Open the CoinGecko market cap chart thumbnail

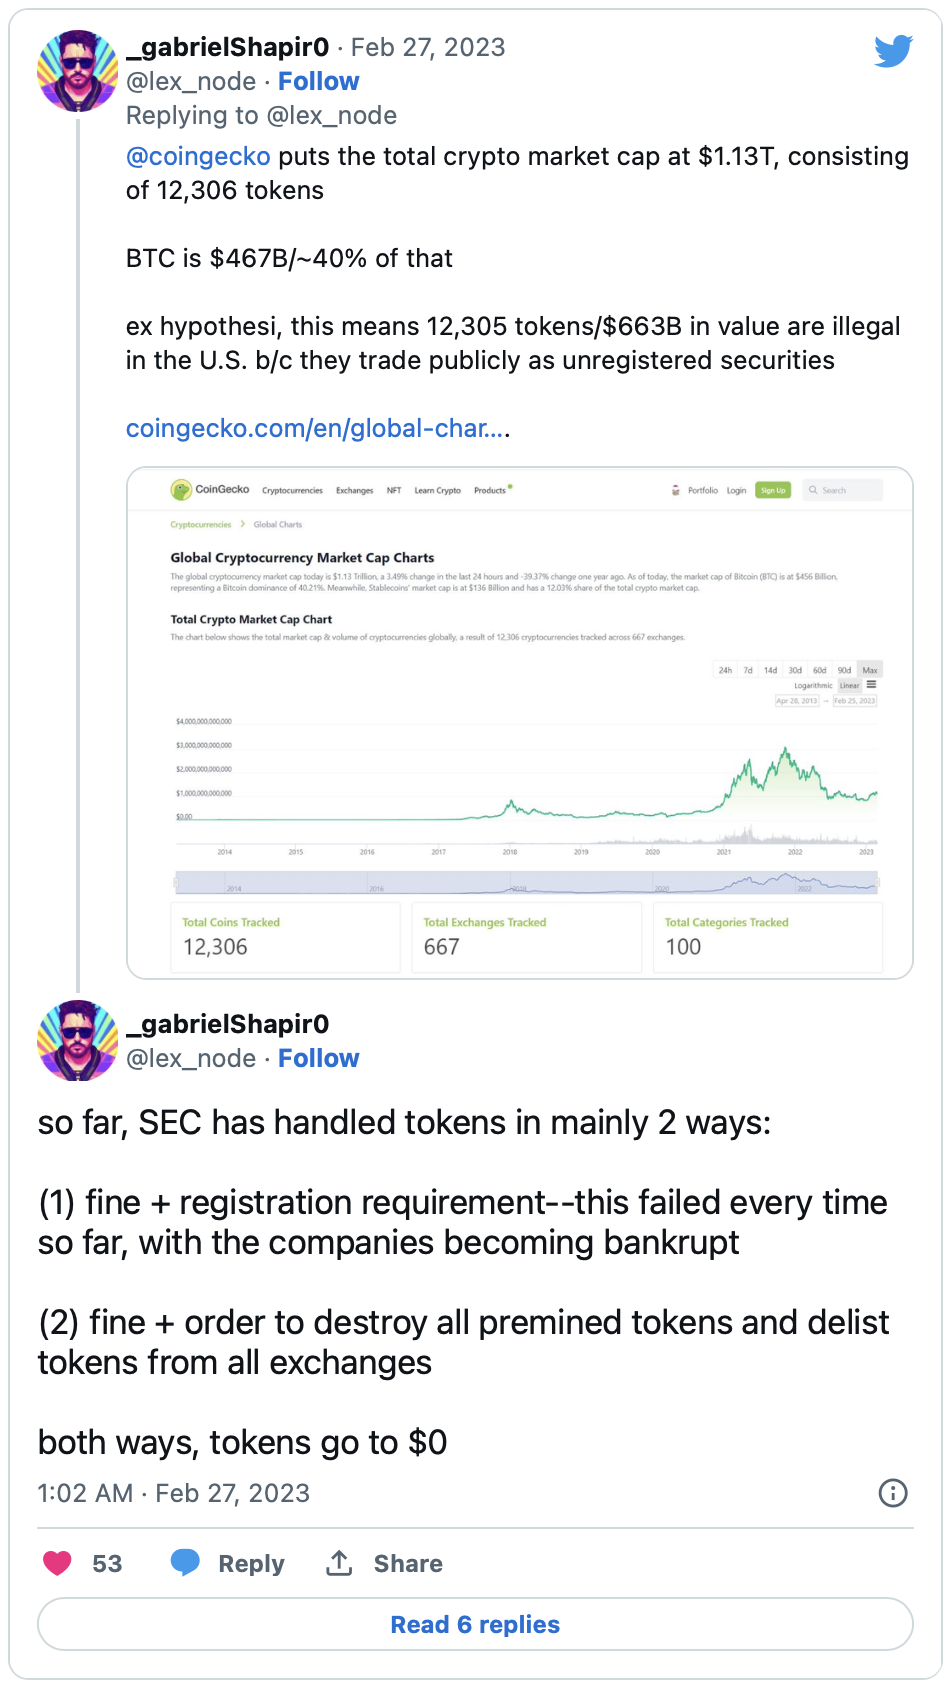point(520,723)
